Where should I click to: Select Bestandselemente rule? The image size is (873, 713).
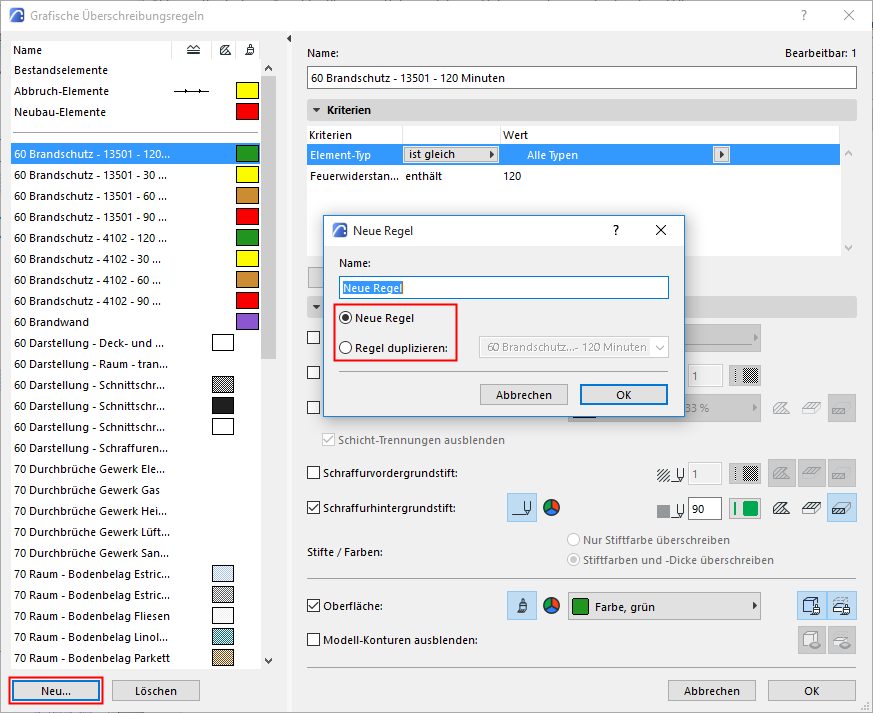click(x=135, y=70)
